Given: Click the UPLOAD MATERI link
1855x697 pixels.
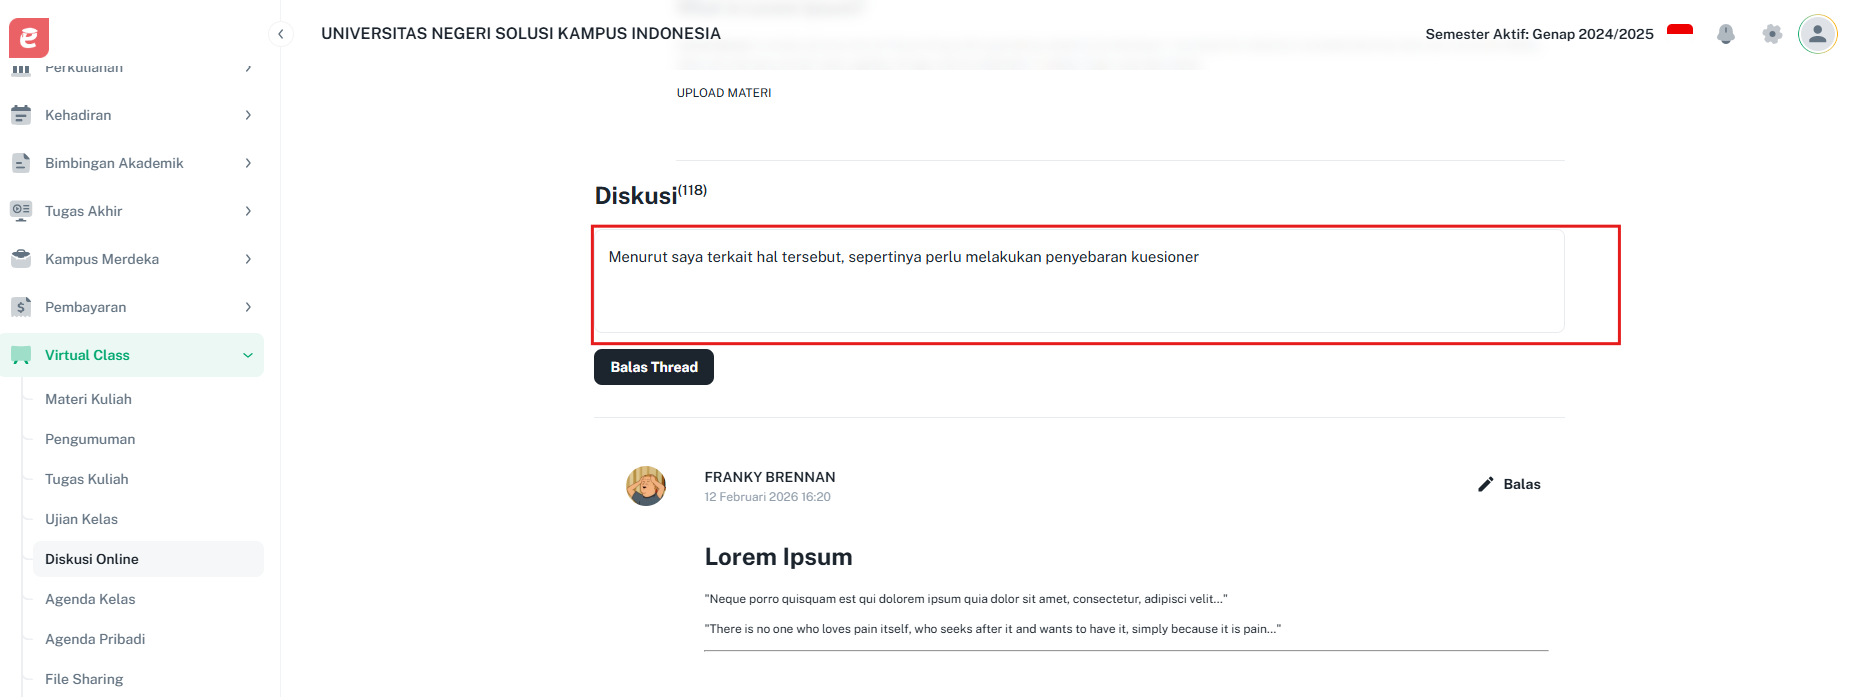Looking at the screenshot, I should pyautogui.click(x=723, y=92).
